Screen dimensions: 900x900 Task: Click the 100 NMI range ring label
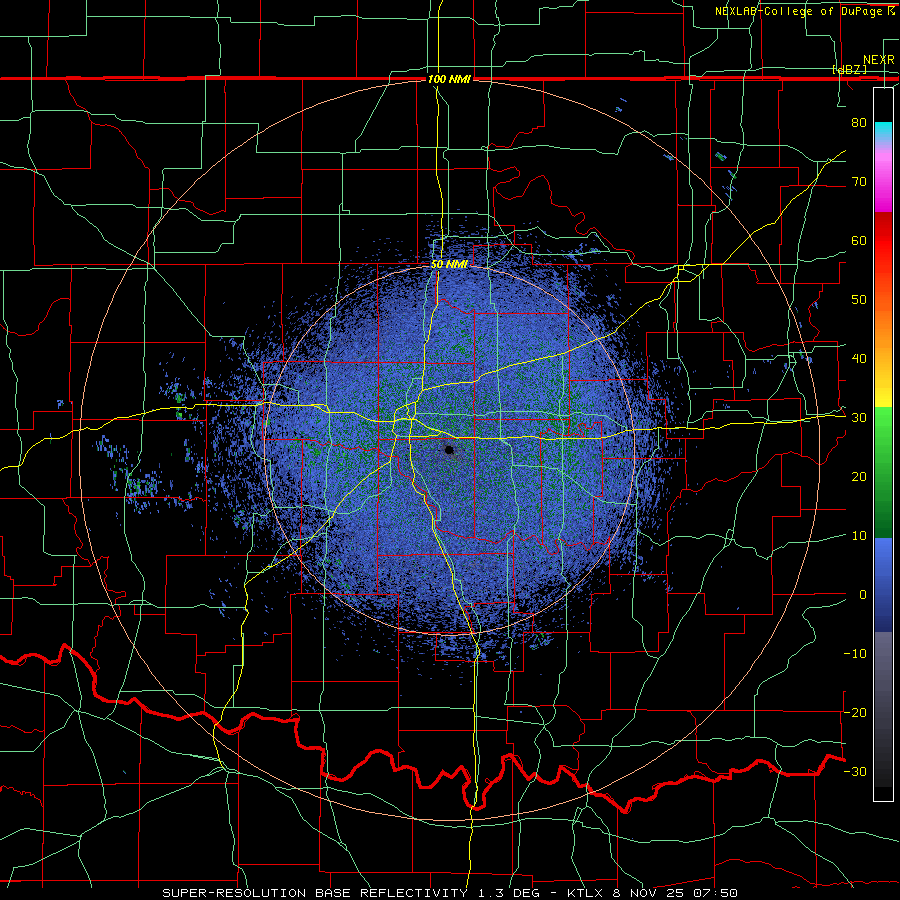click(x=449, y=79)
